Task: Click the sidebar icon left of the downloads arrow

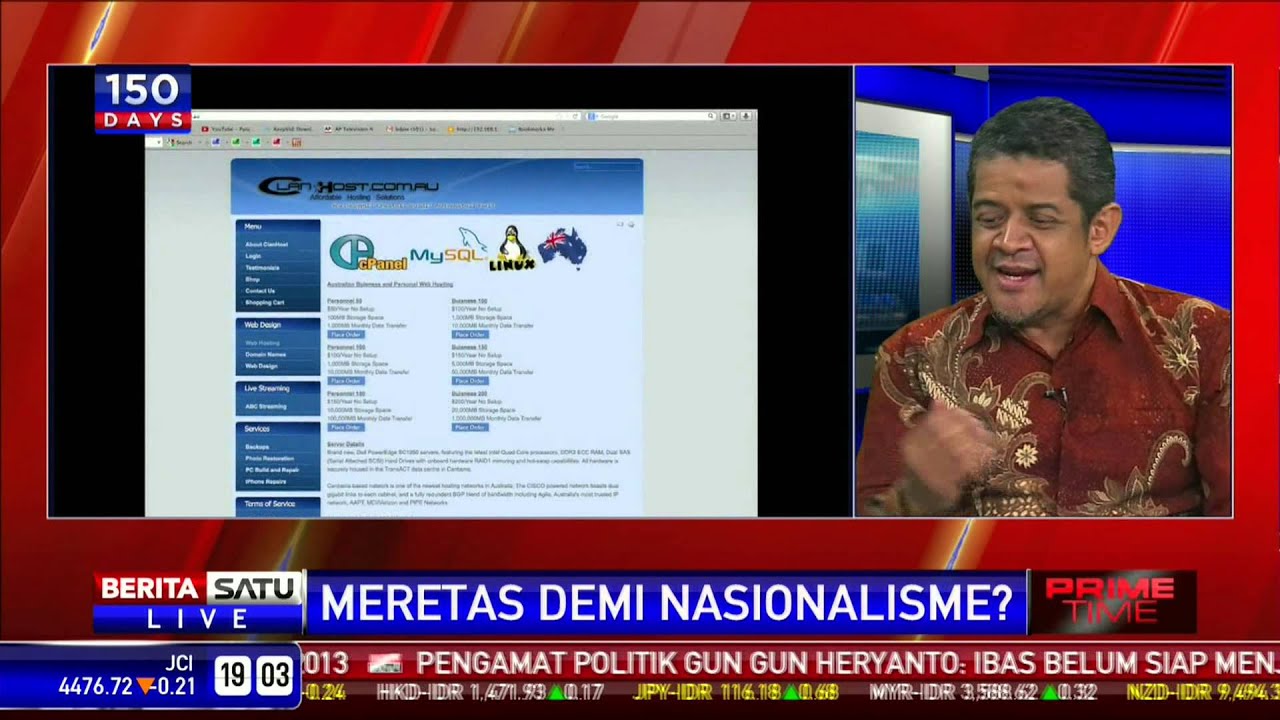Action: [728, 116]
